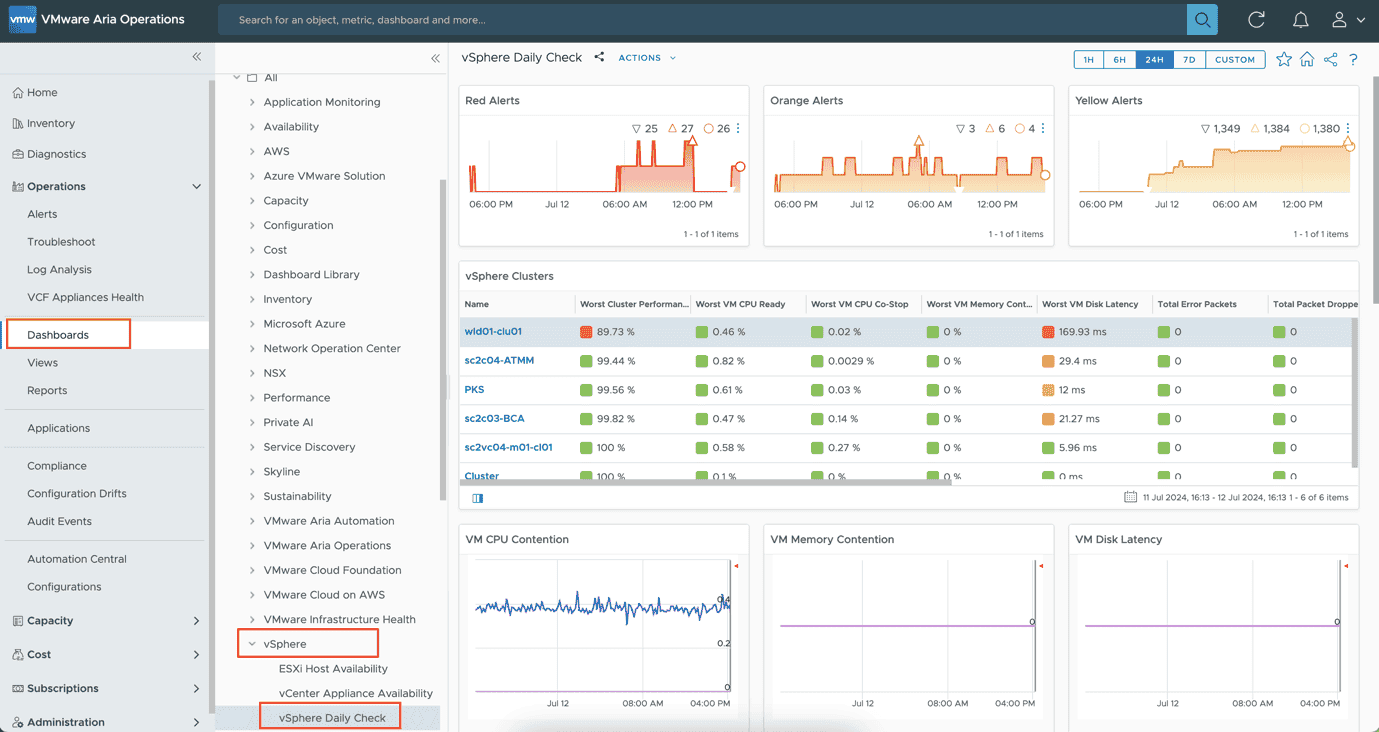Open the Actions dropdown

pos(646,58)
